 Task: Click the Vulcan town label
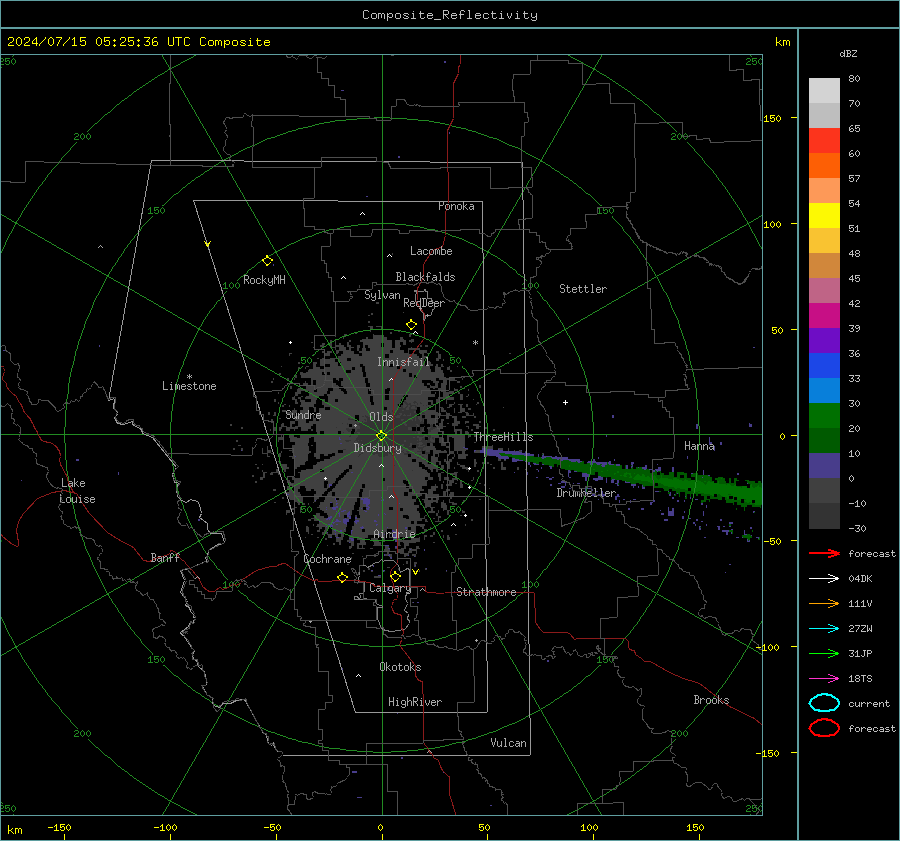click(508, 743)
